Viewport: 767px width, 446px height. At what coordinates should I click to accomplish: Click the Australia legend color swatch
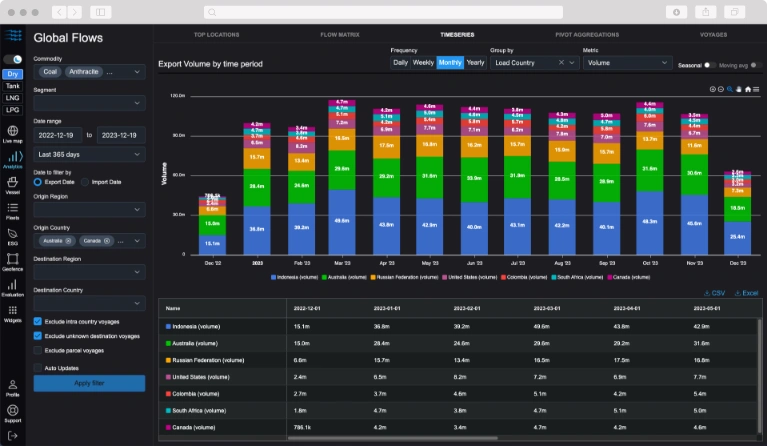pos(324,277)
